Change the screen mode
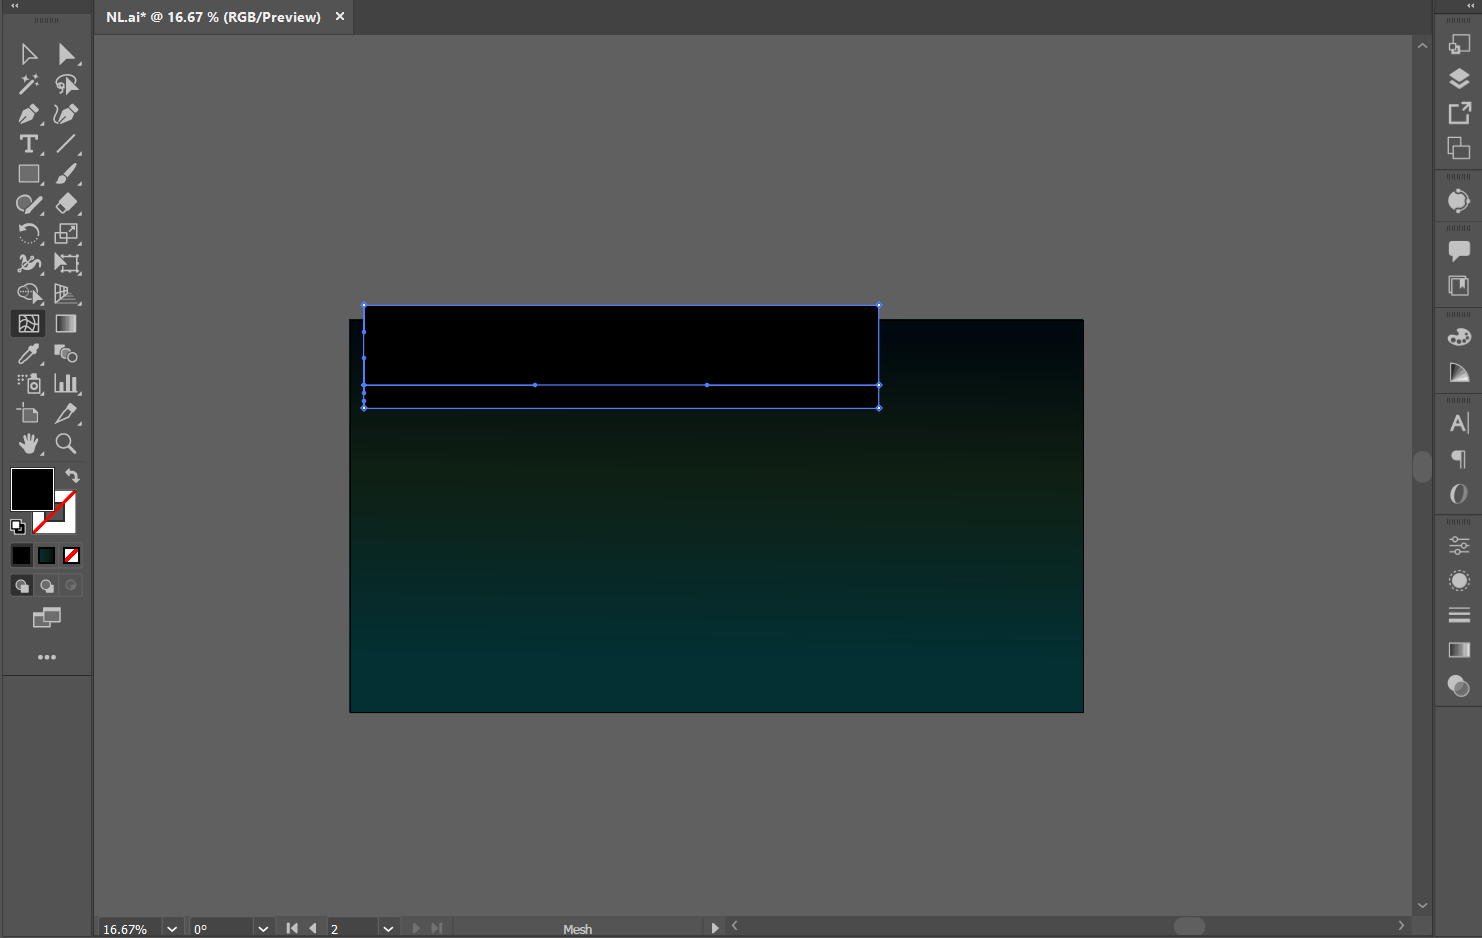The width and height of the screenshot is (1482, 938). pos(46,618)
